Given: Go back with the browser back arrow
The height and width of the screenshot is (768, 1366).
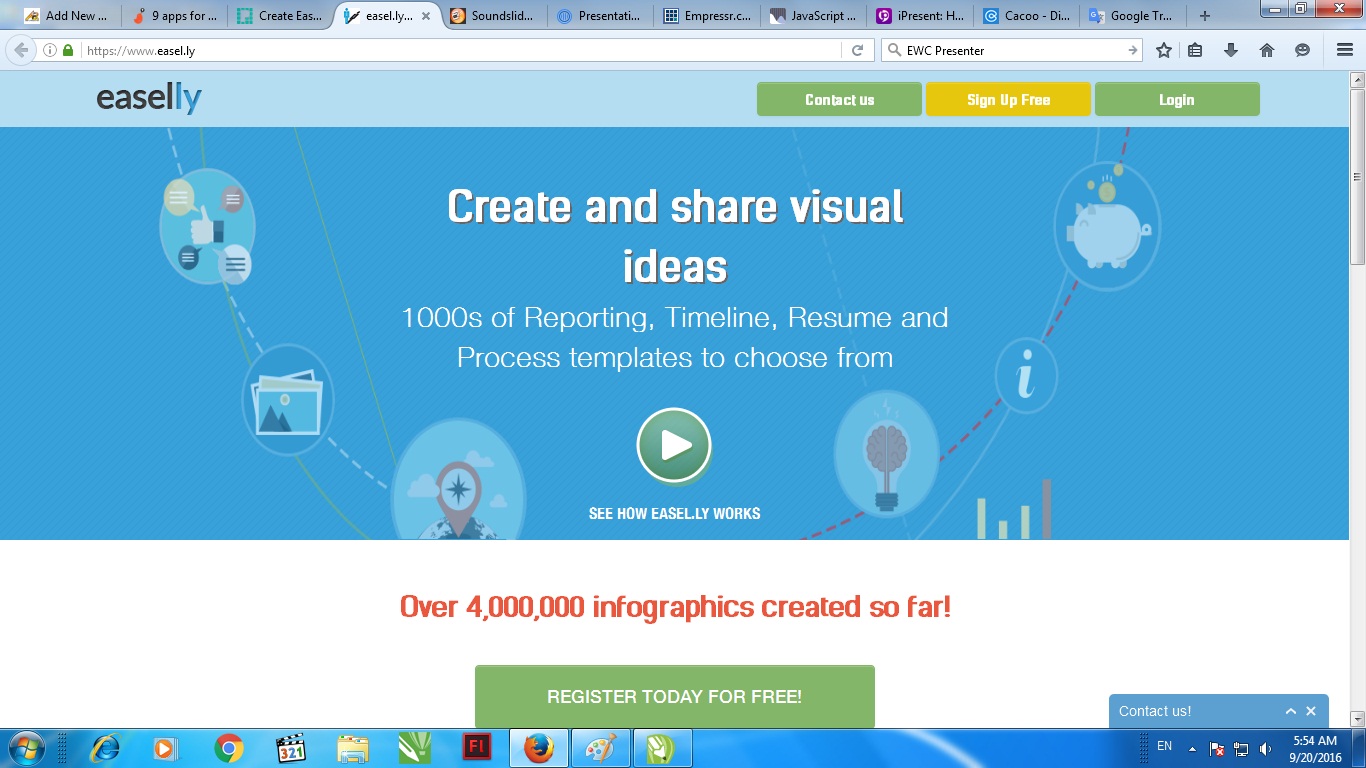Looking at the screenshot, I should pos(21,50).
